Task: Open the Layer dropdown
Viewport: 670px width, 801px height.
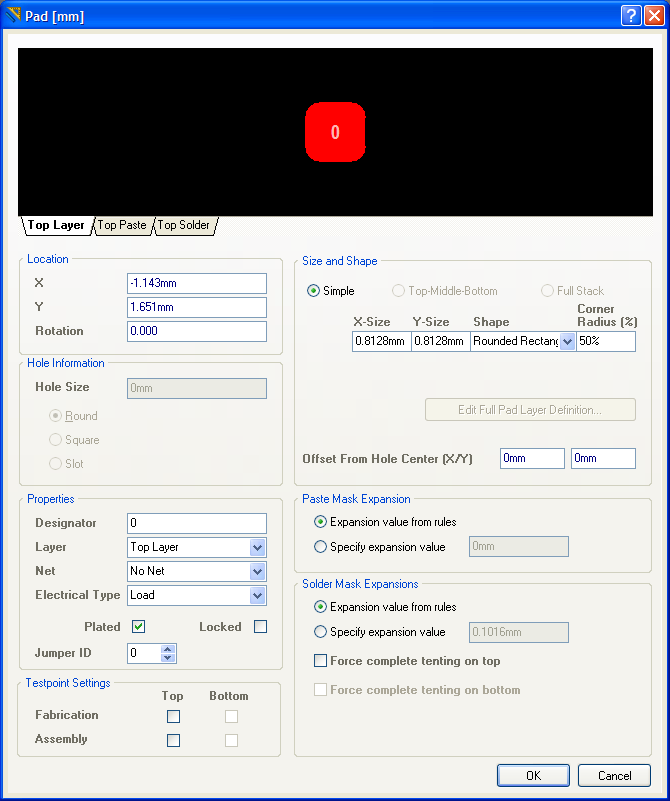Action: (257, 547)
